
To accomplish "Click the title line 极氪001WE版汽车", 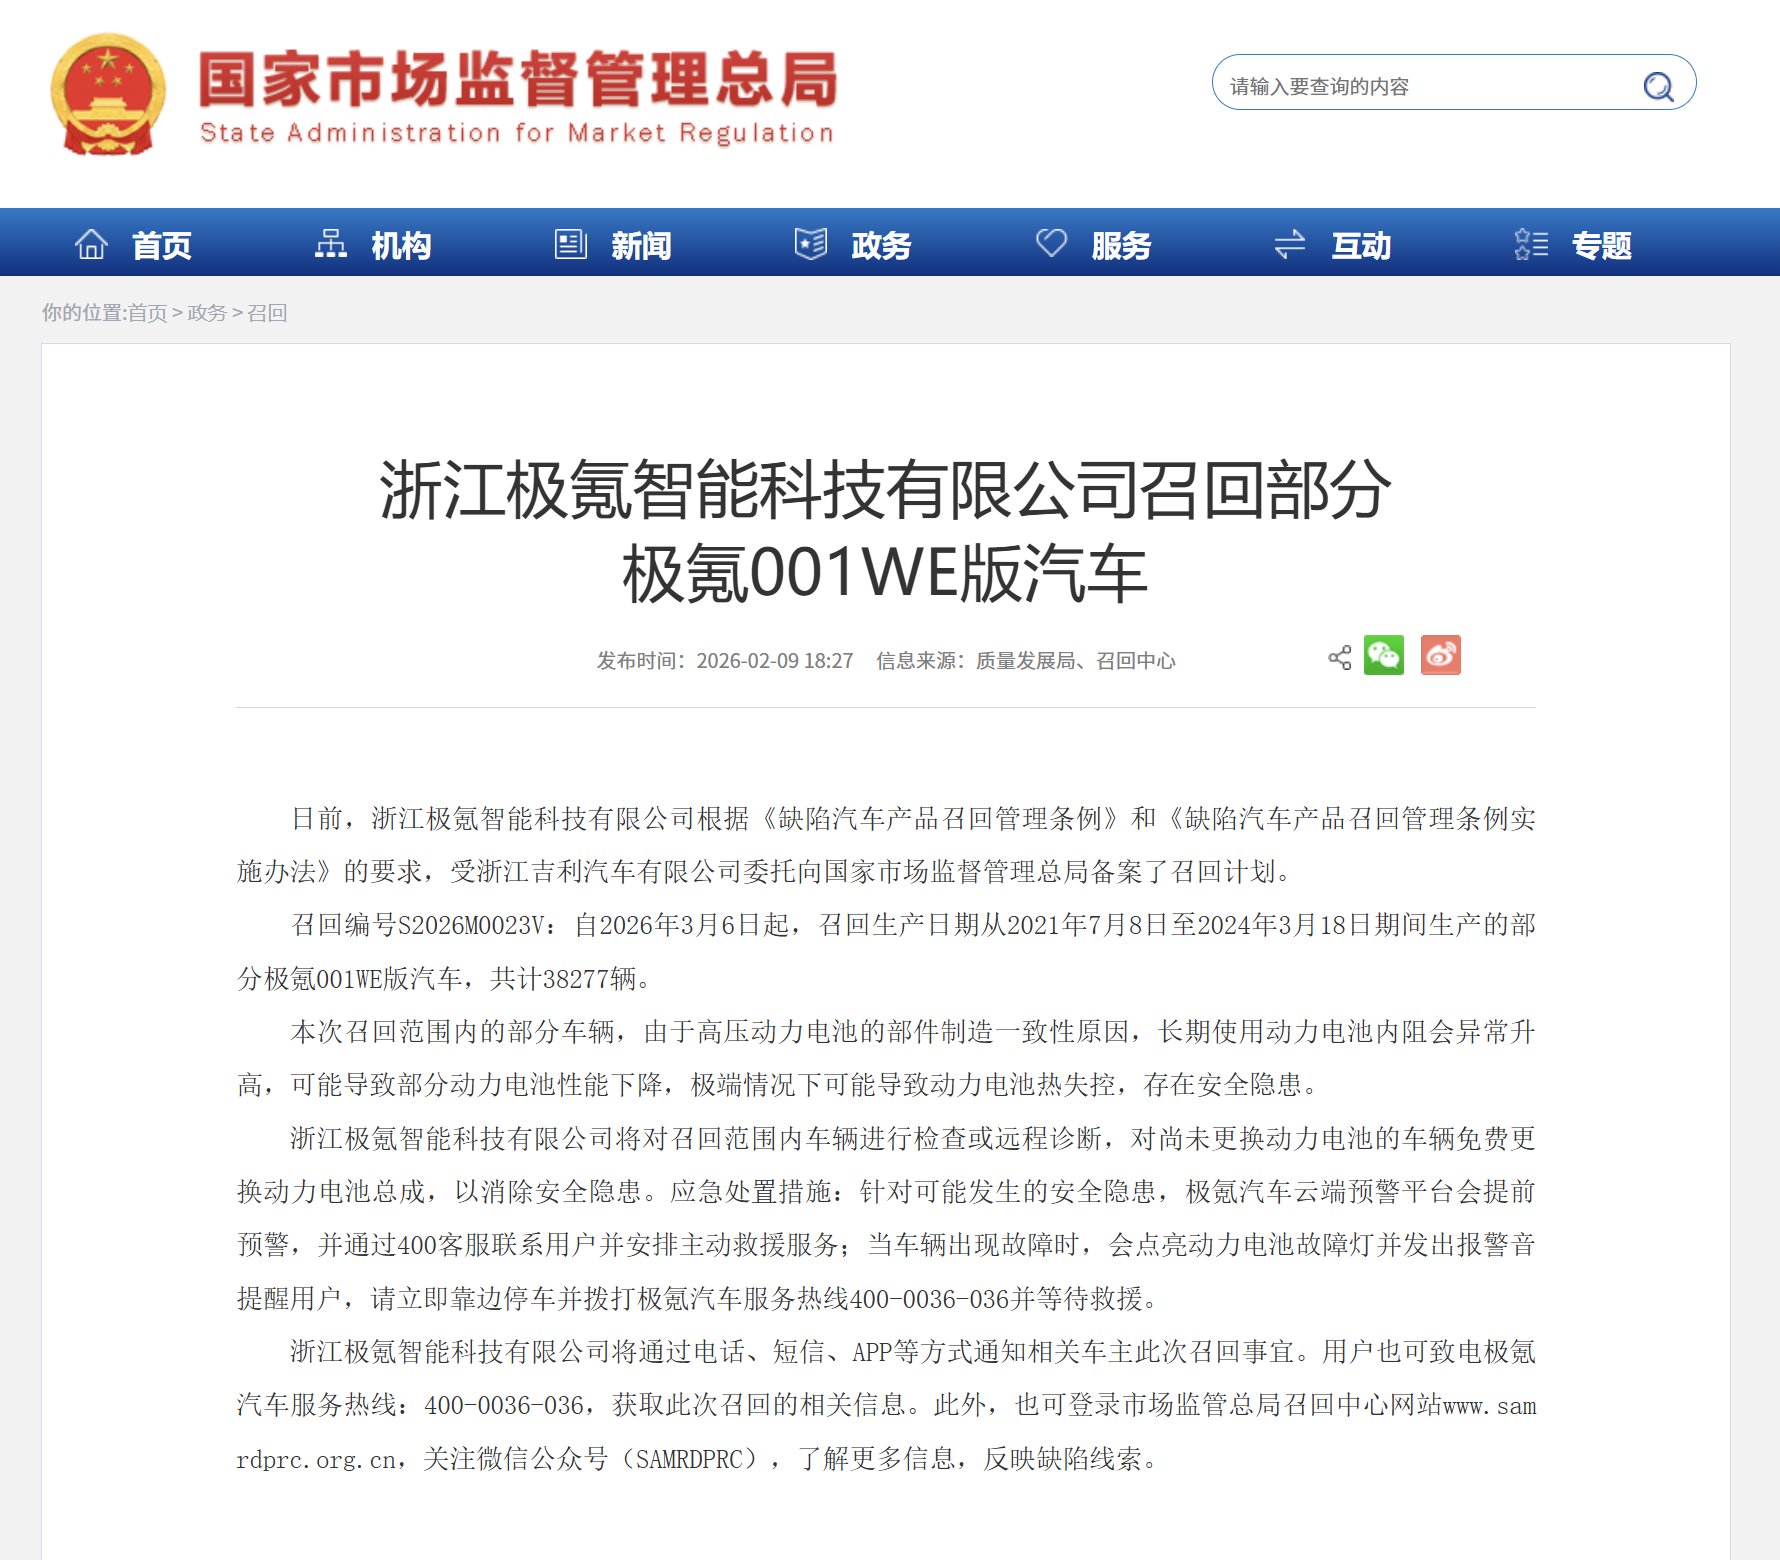I will pos(885,575).
